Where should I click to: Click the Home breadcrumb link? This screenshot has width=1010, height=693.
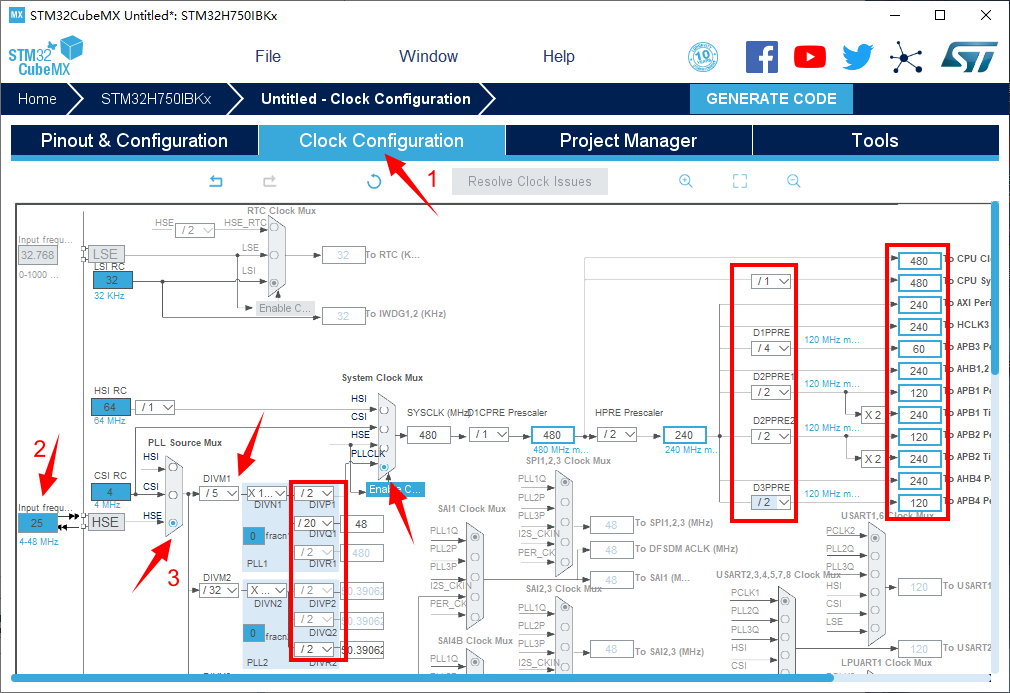click(37, 99)
